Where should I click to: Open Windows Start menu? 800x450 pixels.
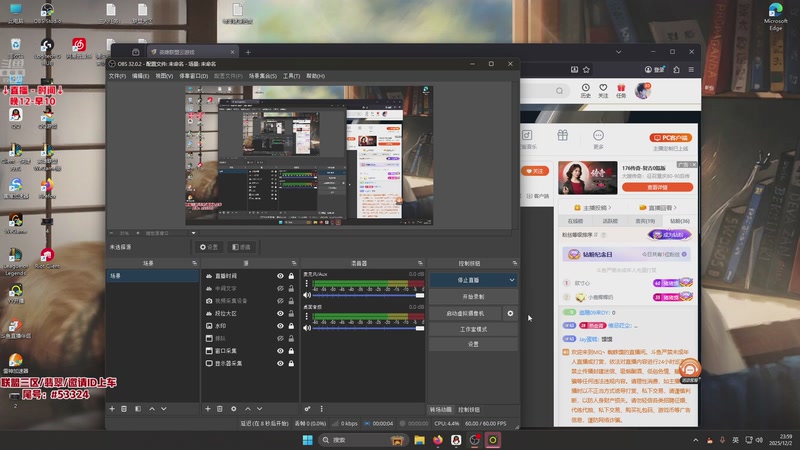tap(307, 440)
